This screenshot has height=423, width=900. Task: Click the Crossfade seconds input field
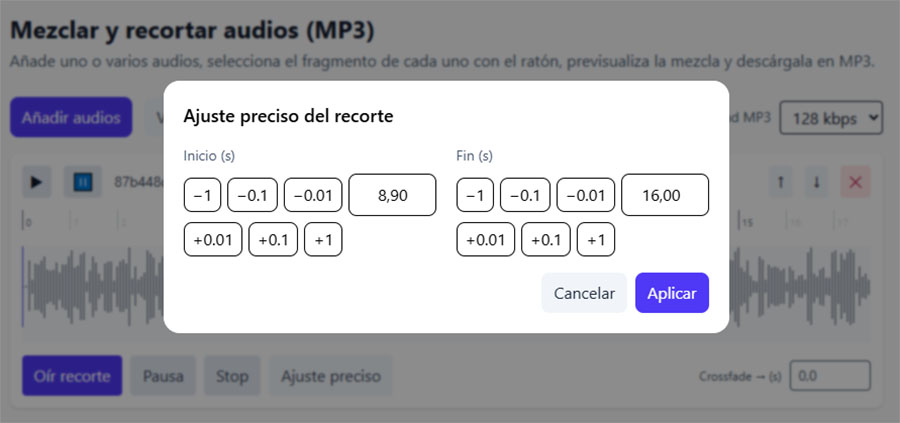829,376
